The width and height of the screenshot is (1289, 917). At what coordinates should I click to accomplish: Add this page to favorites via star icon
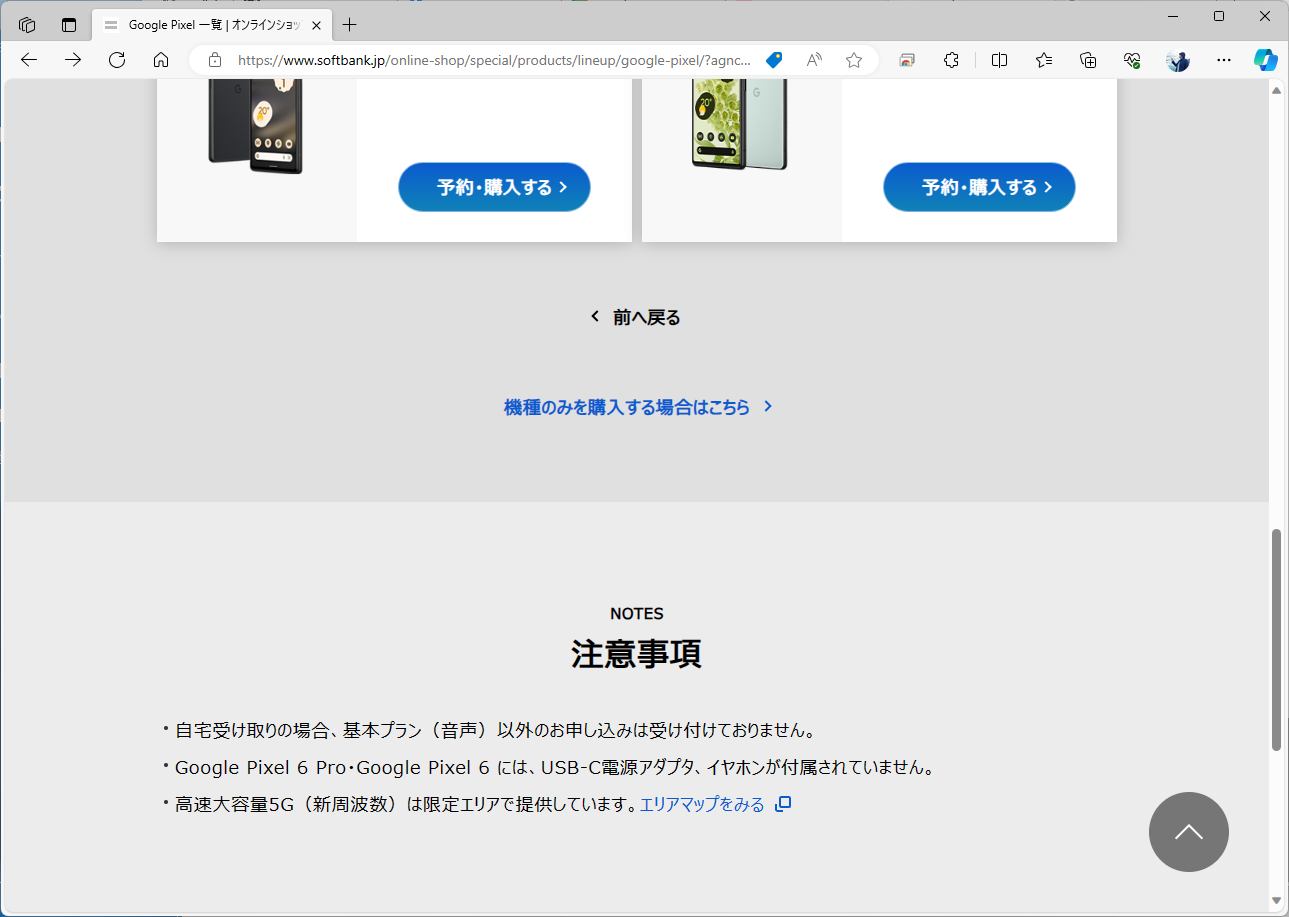pos(854,60)
